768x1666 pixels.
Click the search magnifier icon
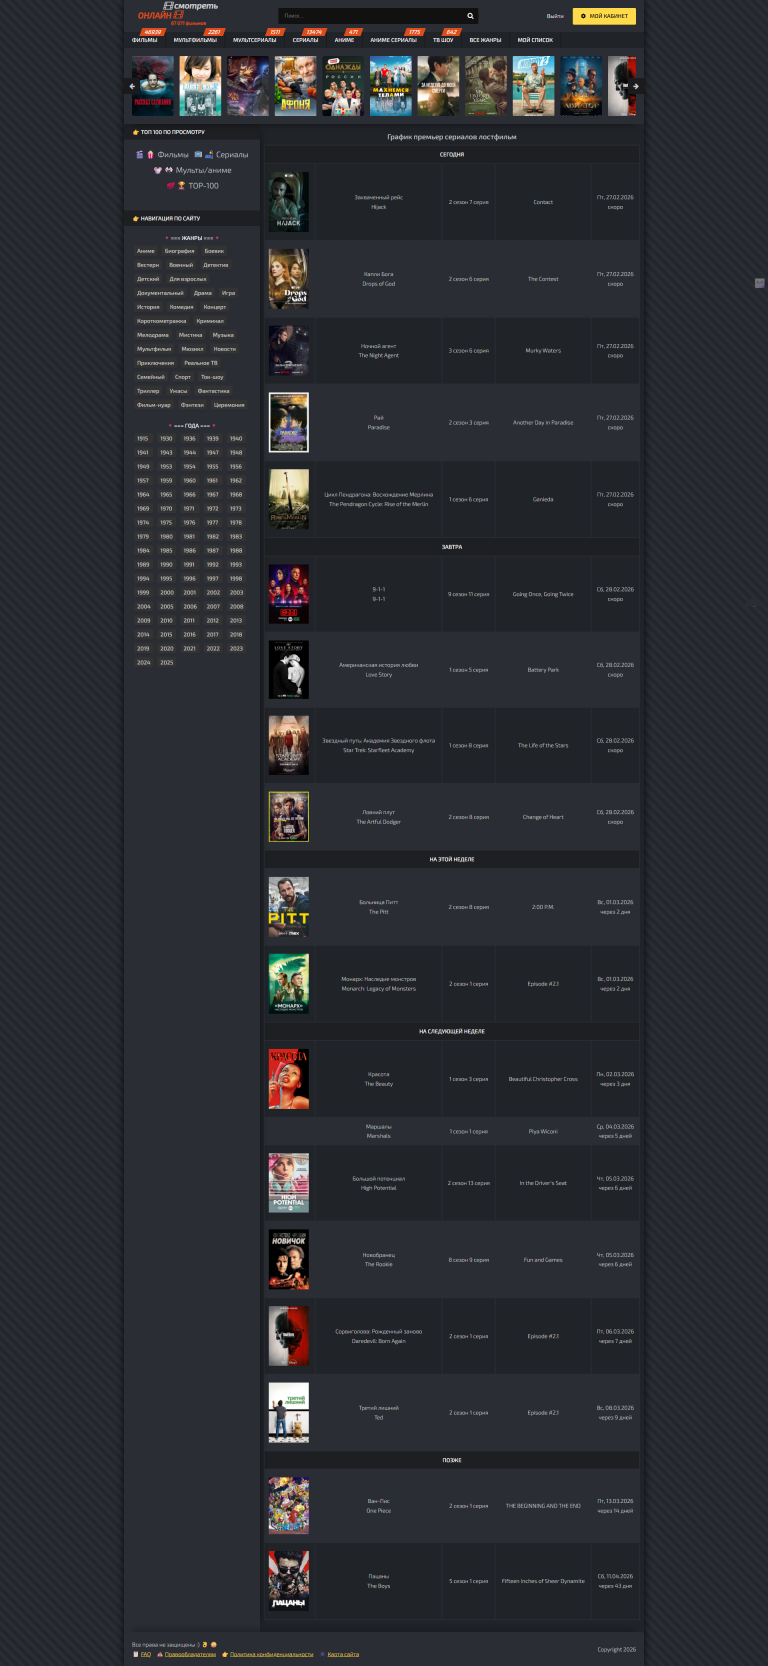[470, 16]
